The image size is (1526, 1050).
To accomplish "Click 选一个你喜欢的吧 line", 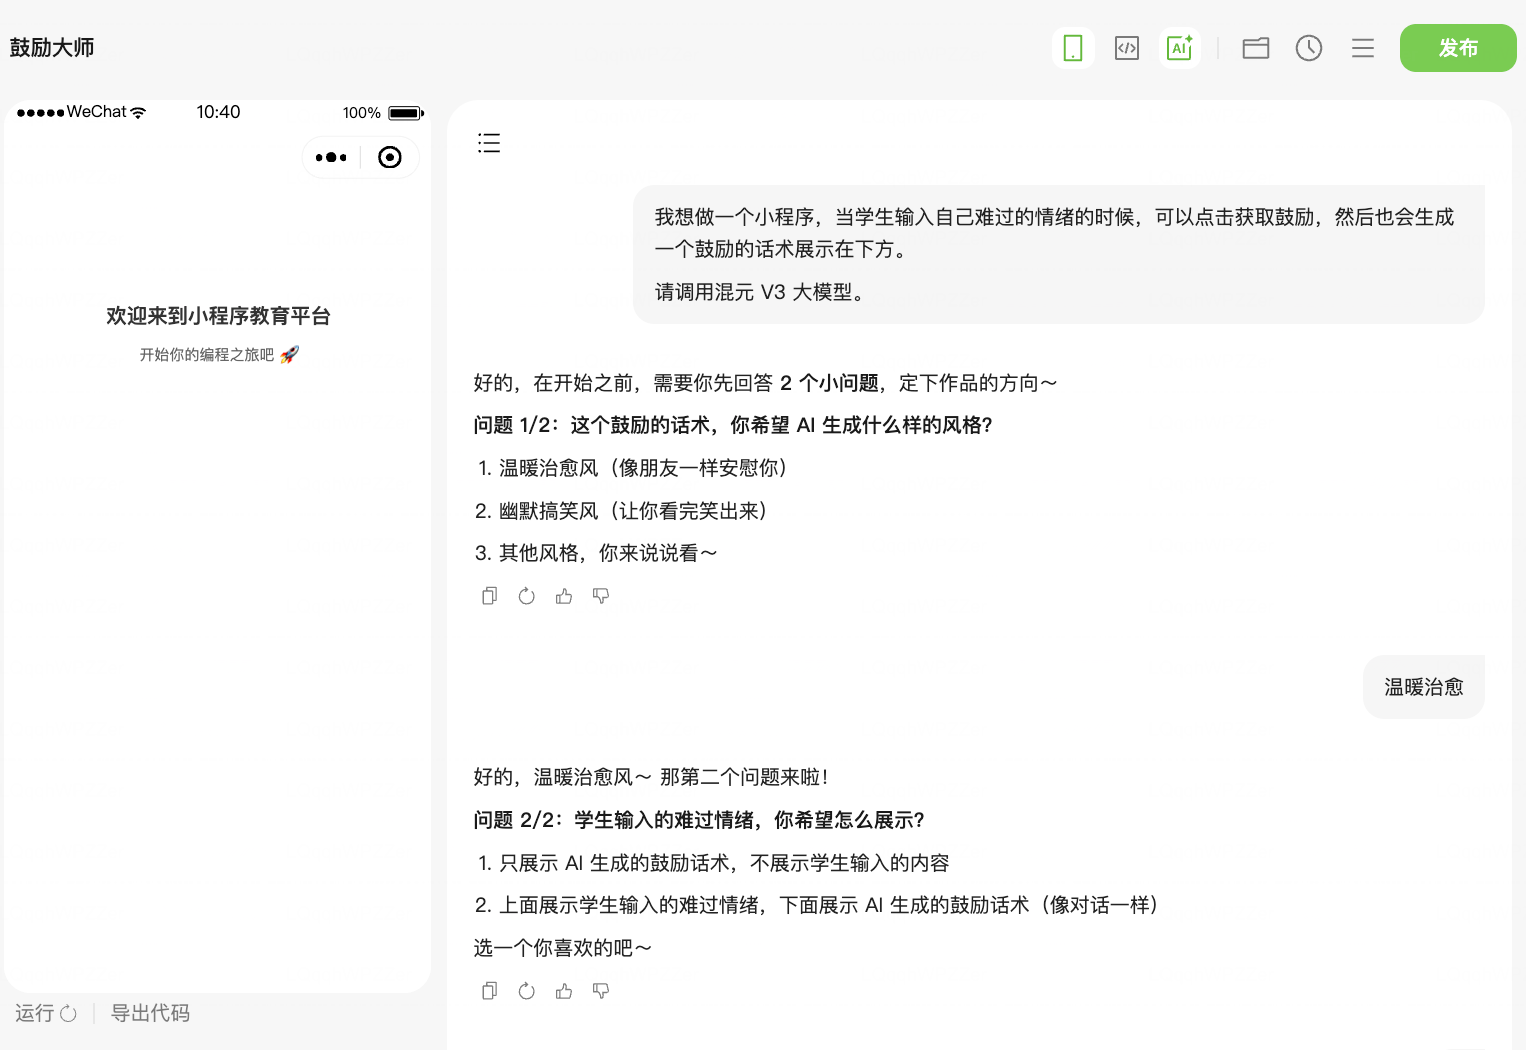I will click(x=563, y=948).
